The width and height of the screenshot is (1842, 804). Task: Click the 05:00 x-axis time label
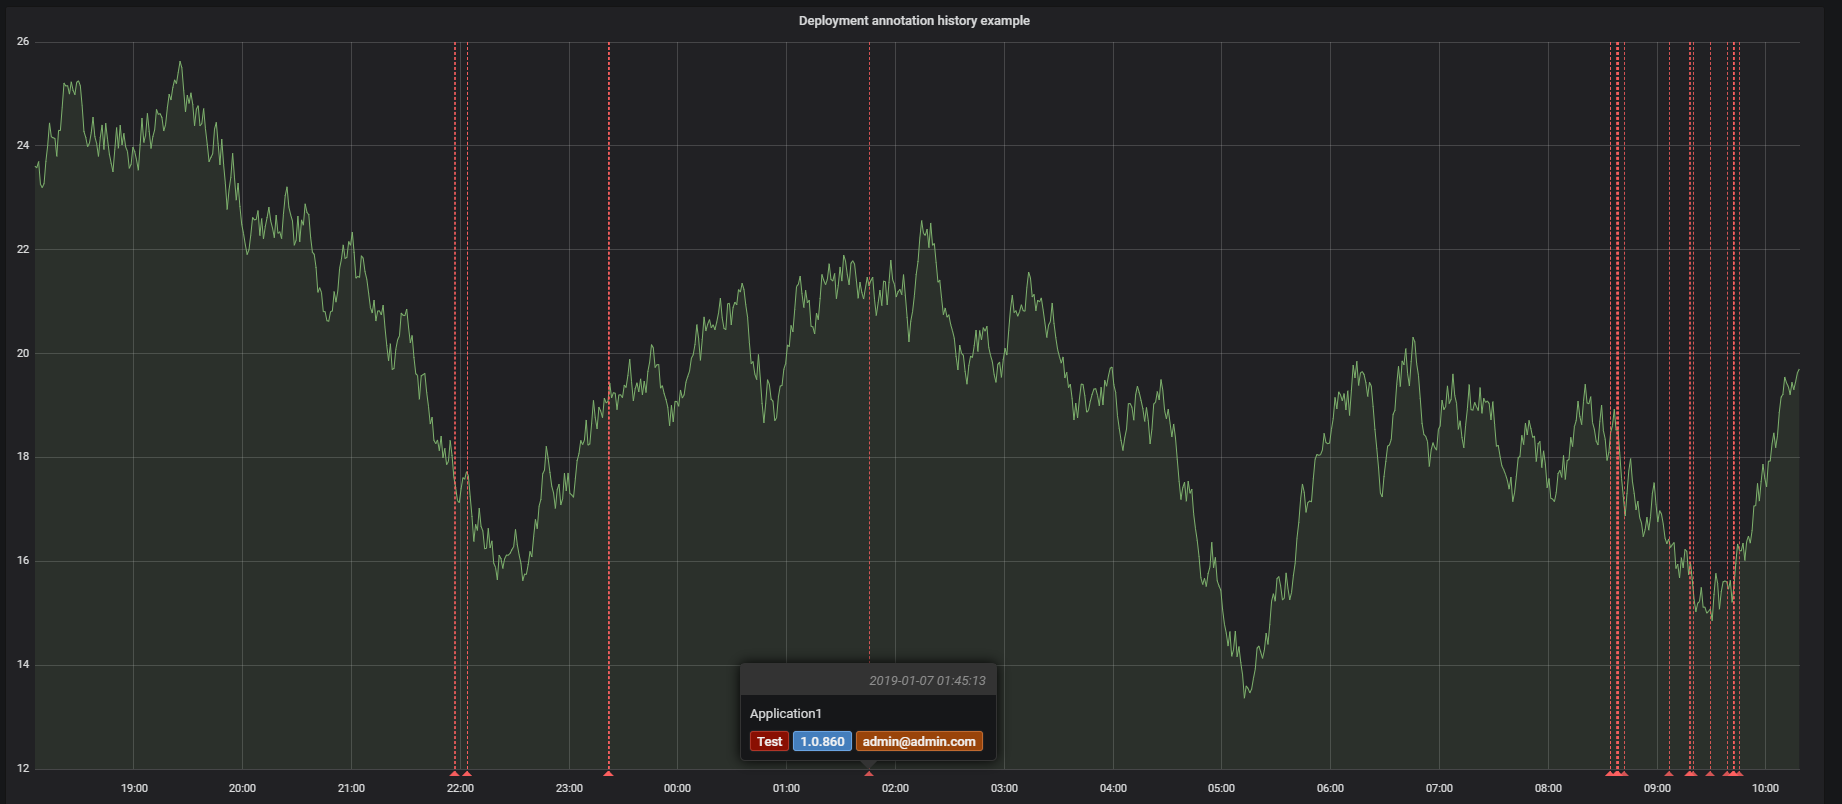coord(1221,788)
